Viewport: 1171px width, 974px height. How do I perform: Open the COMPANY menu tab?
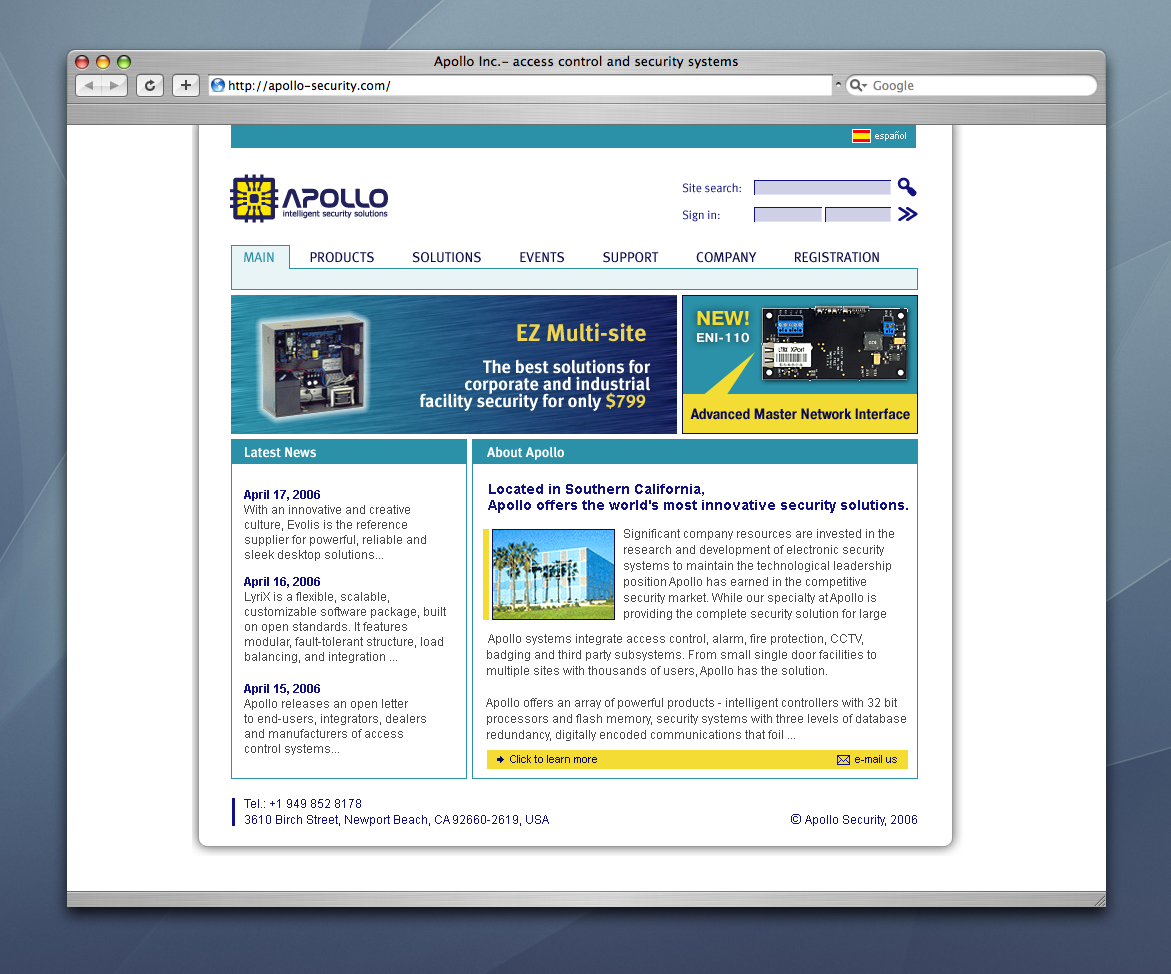click(726, 257)
